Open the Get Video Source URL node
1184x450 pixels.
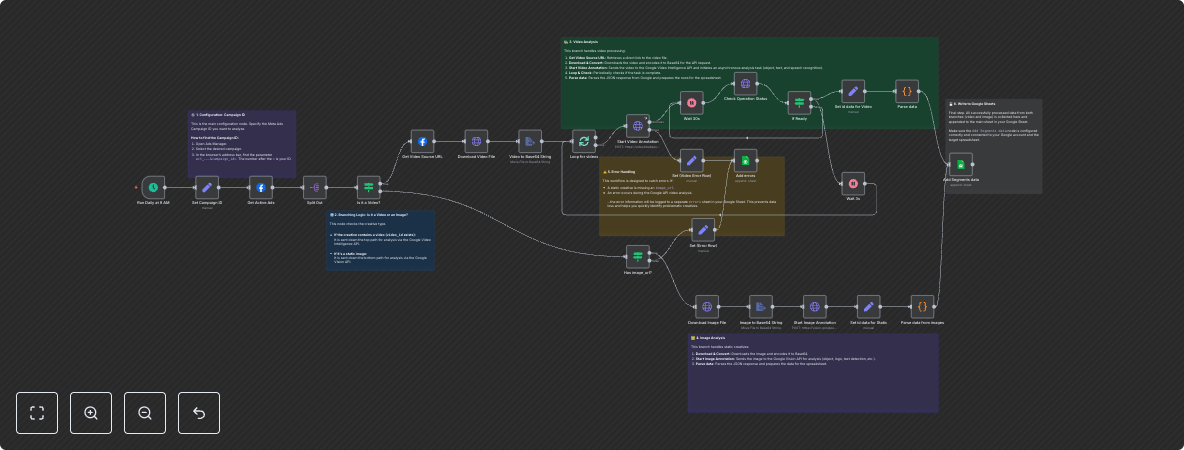[x=422, y=141]
